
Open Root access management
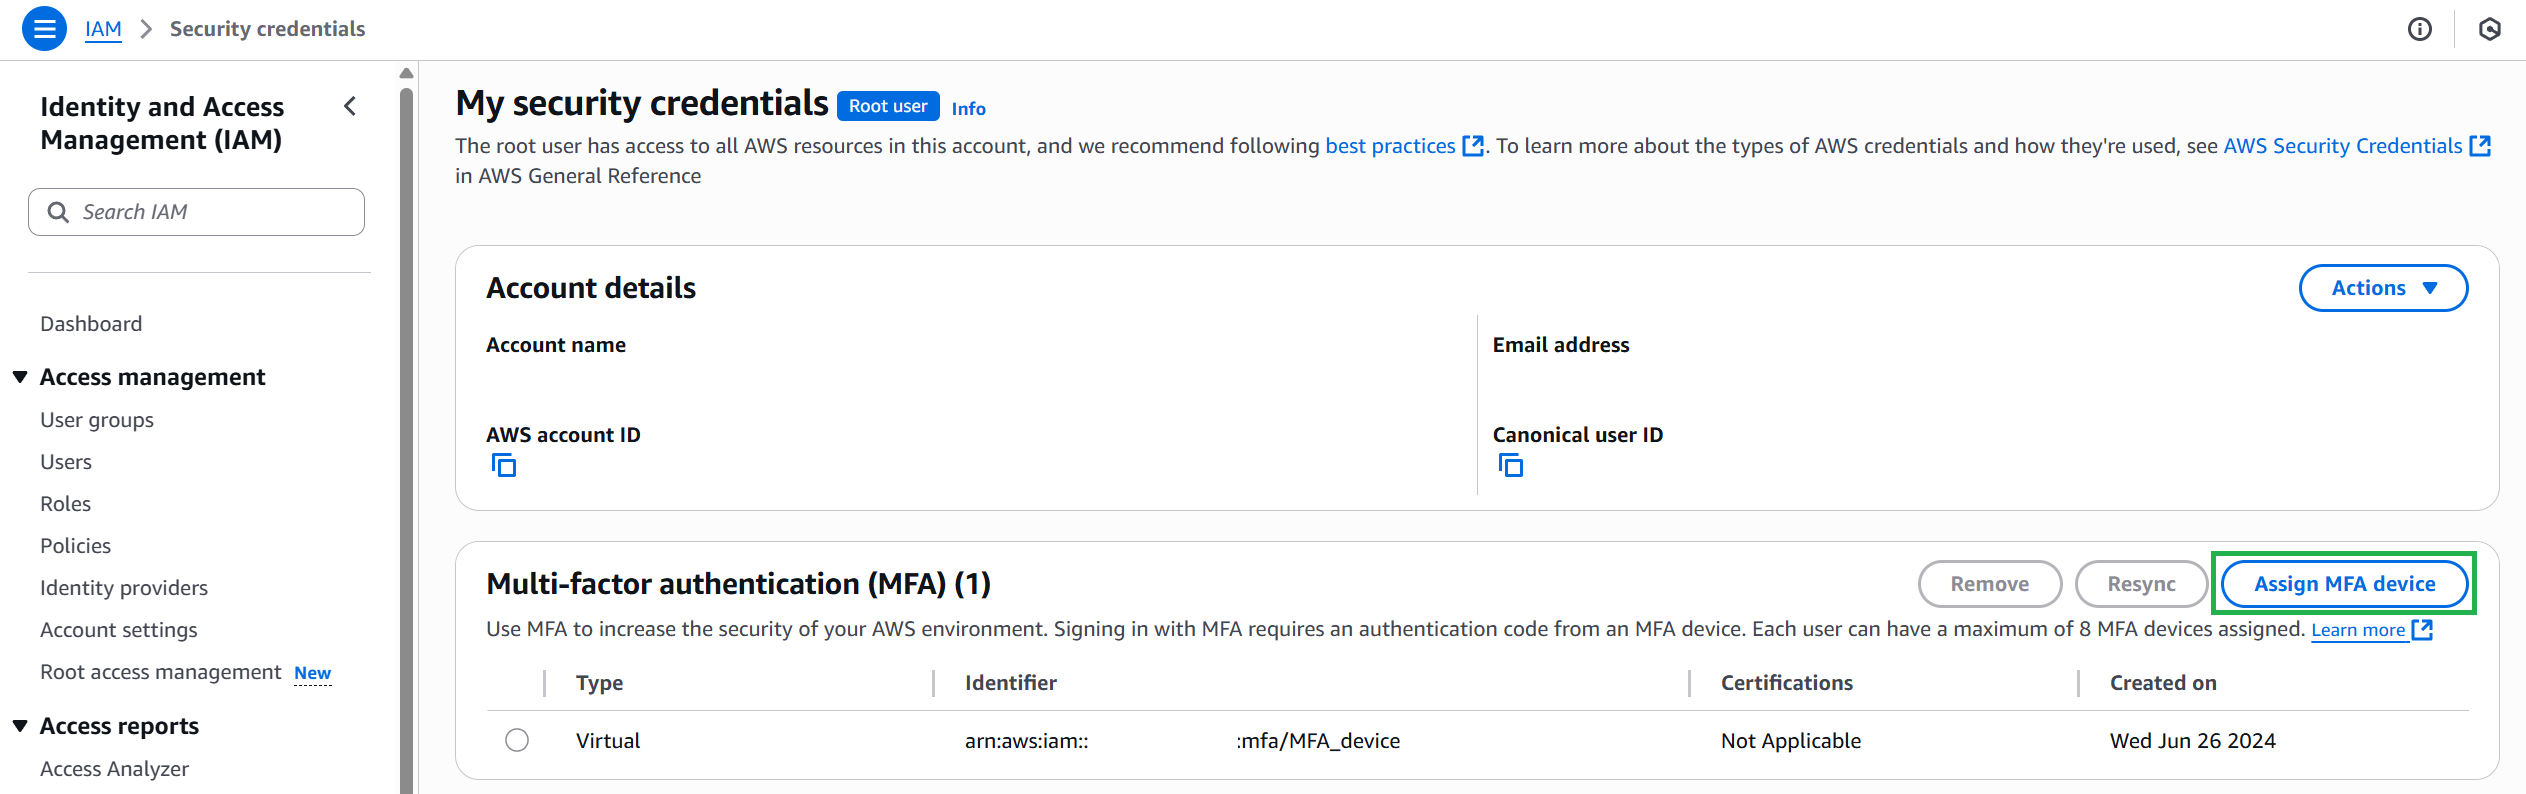[161, 672]
